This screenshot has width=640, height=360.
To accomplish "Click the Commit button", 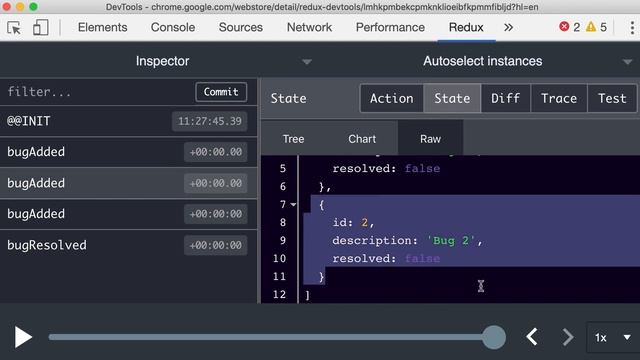I will tap(221, 92).
